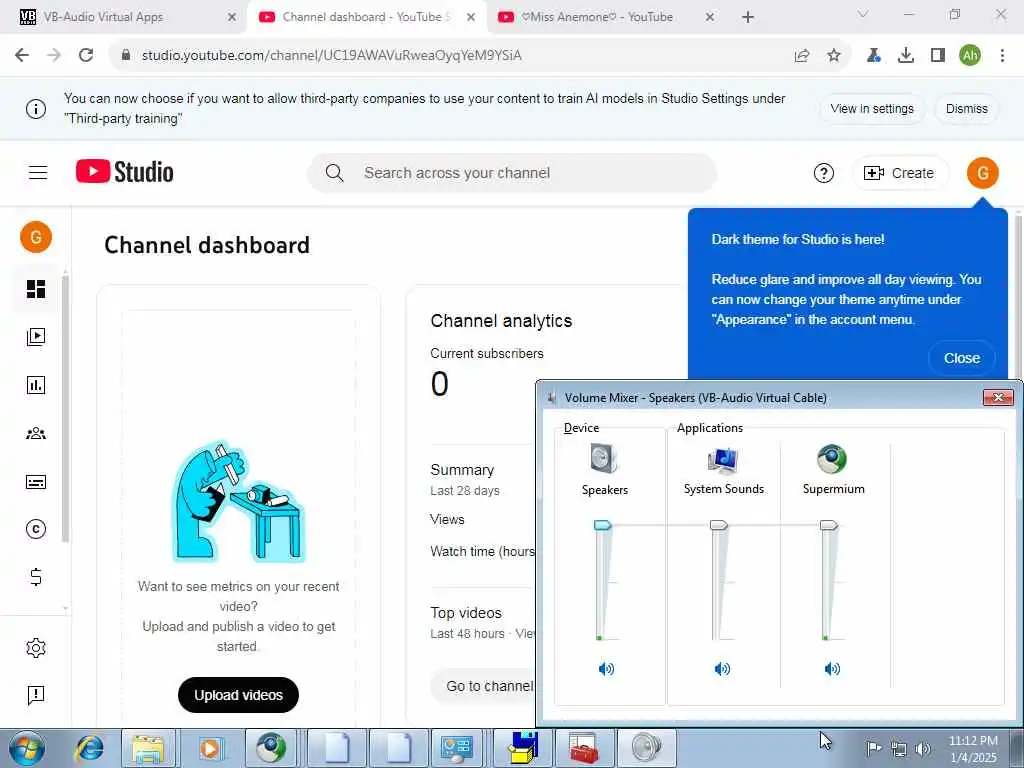Screen dimensions: 1024x768
Task: Mute Supermium in Volume Mixer
Action: pos(832,668)
